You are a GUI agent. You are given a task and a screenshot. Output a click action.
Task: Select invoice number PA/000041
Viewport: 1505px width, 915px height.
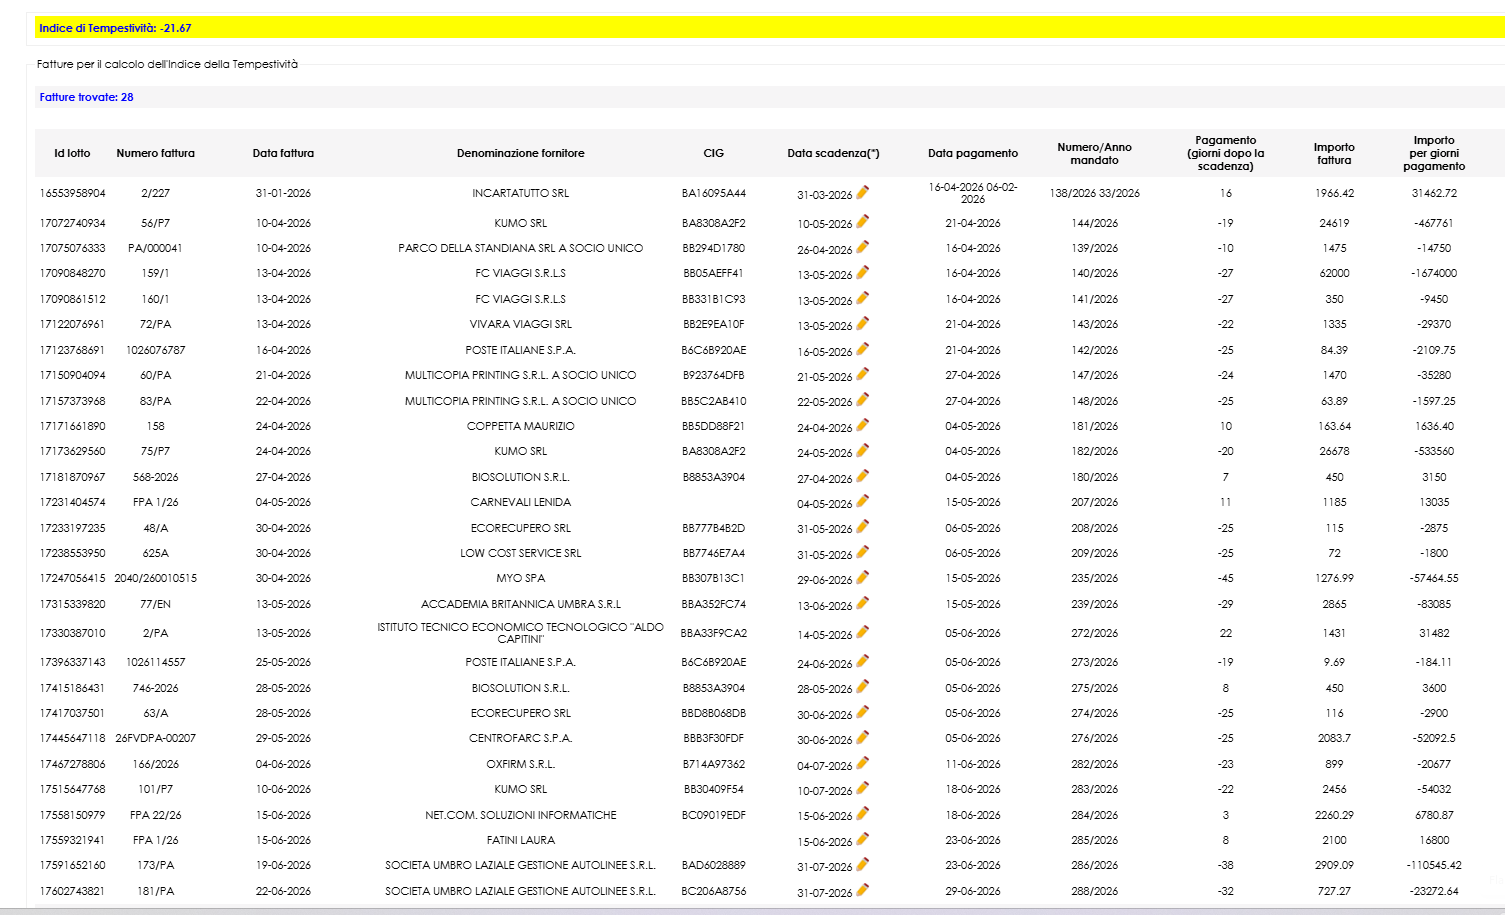point(155,248)
